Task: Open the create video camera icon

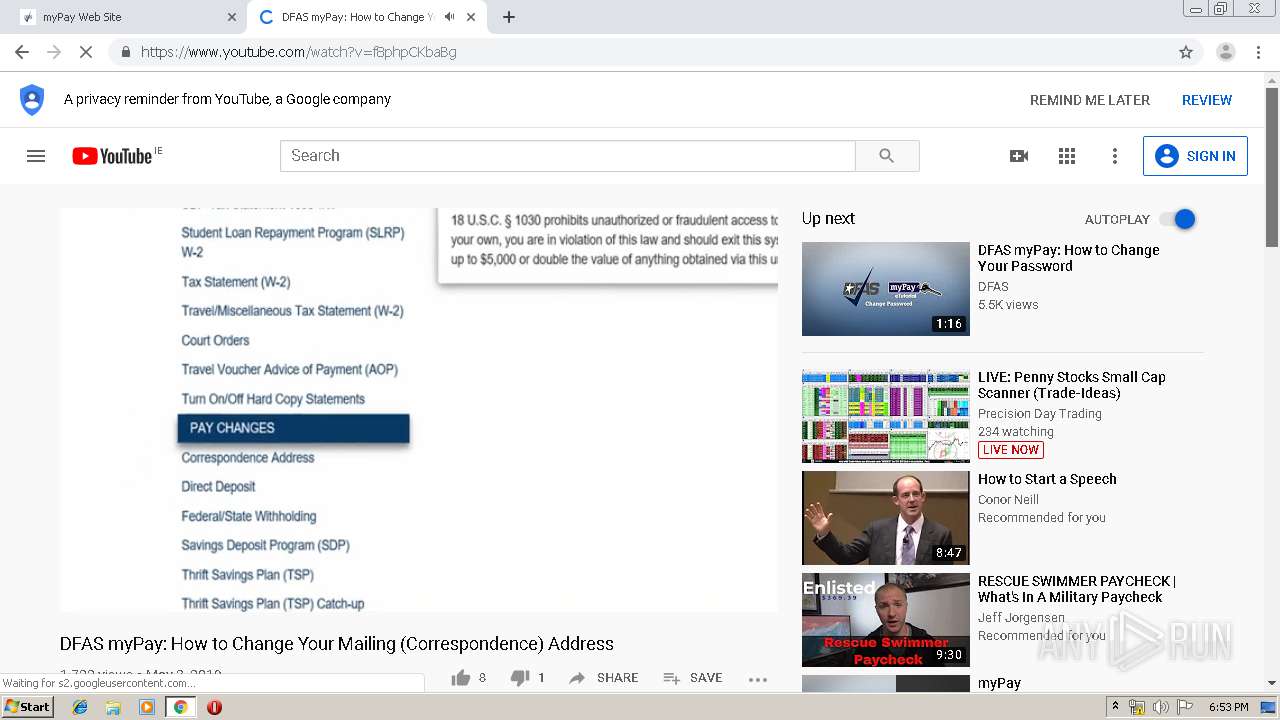Action: click(x=1019, y=156)
